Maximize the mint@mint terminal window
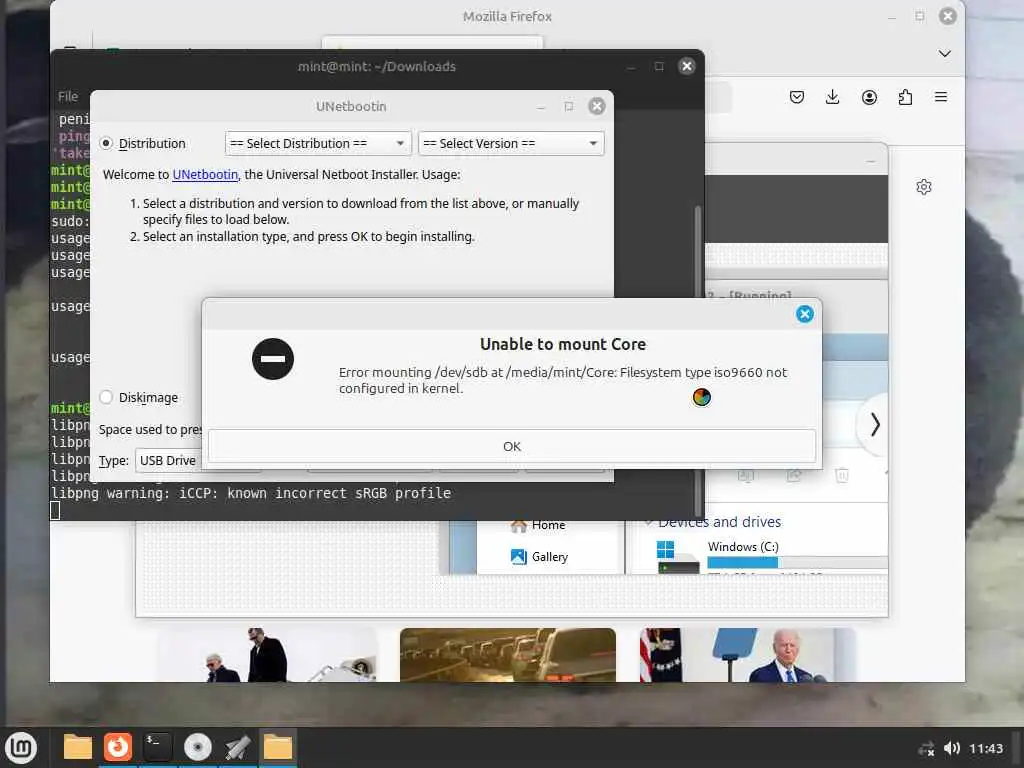The image size is (1024, 768). (659, 66)
